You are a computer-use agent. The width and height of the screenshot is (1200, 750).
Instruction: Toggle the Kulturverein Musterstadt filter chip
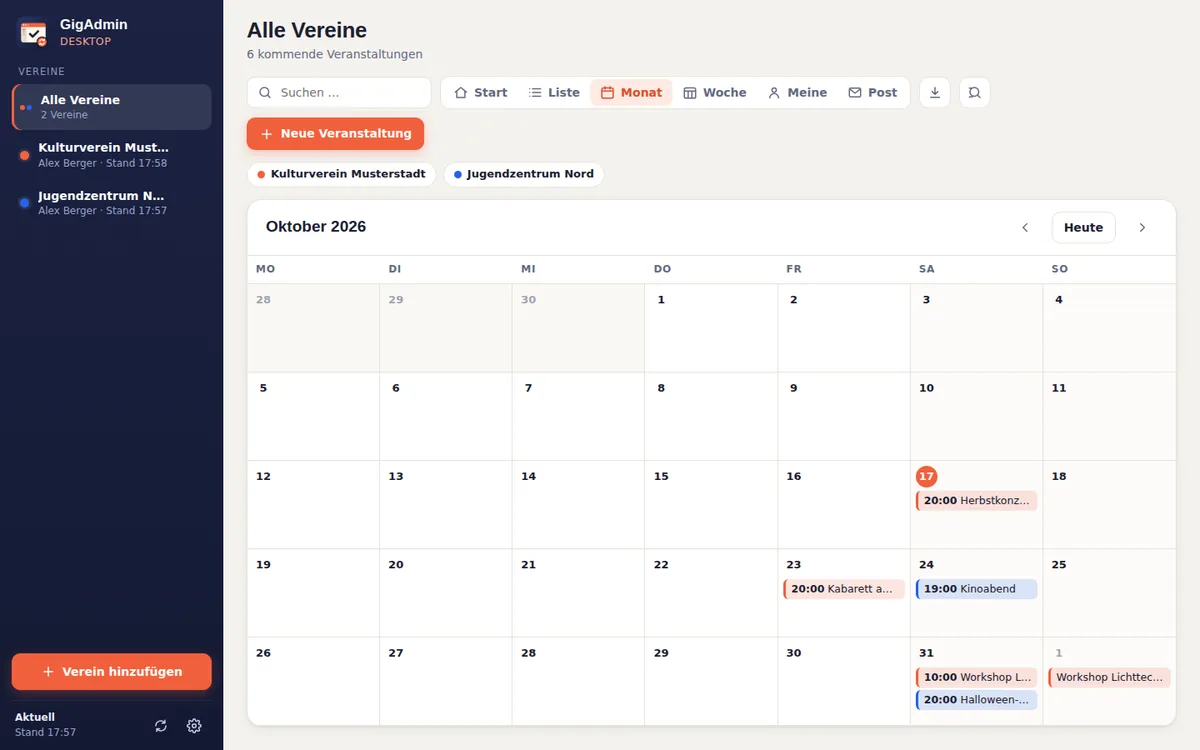[x=341, y=174]
